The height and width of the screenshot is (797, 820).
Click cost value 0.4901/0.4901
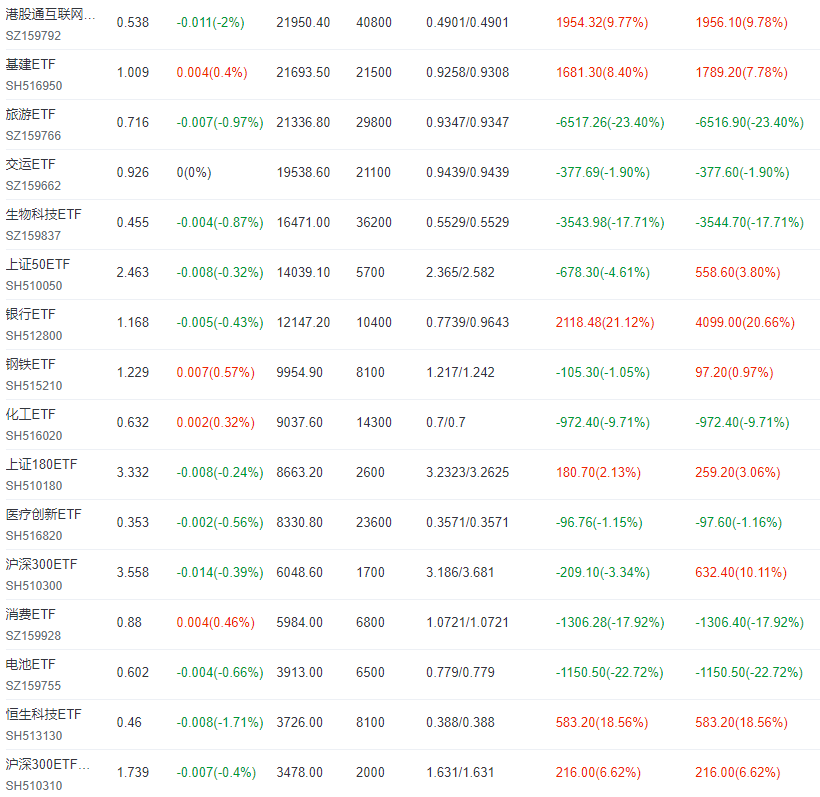click(x=468, y=22)
